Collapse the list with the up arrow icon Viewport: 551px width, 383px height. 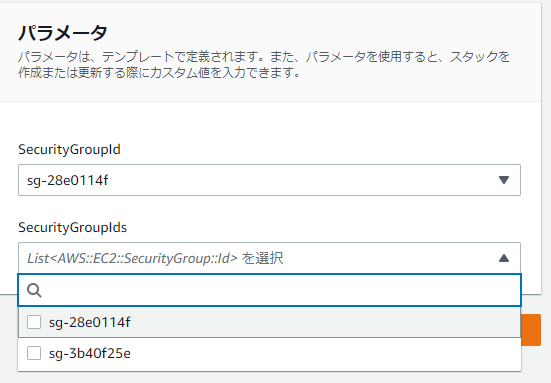tap(504, 258)
